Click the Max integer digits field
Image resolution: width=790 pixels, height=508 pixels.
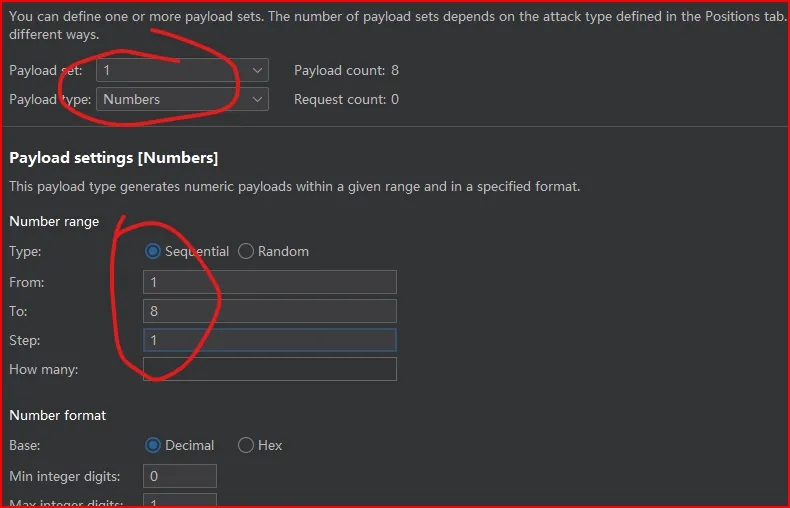coord(180,500)
